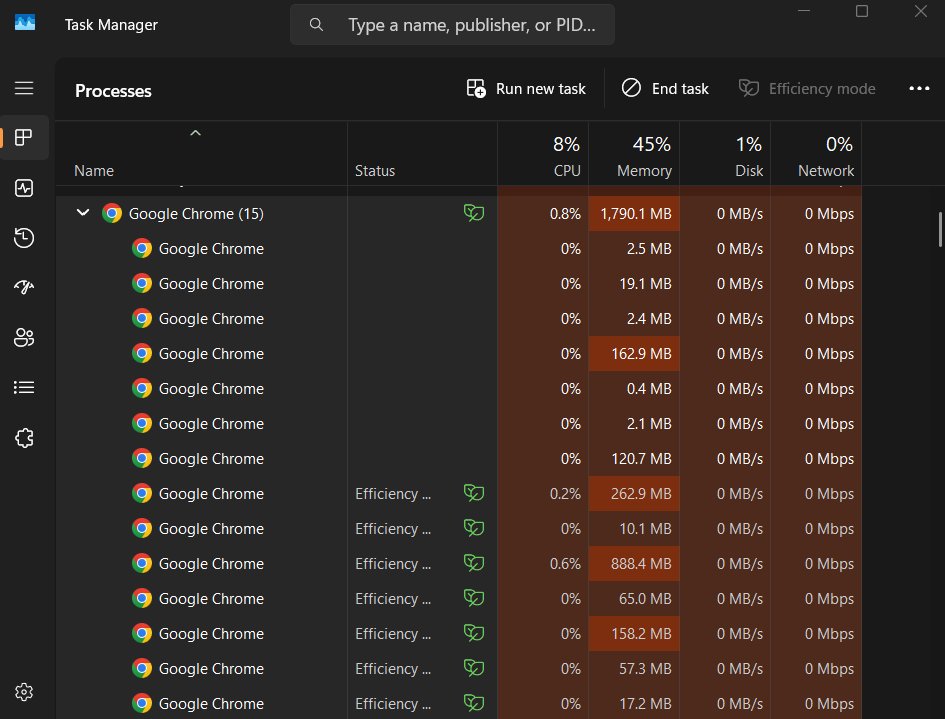The height and width of the screenshot is (719, 945).
Task: Click the Task Manager app icon
Action: pyautogui.click(x=25, y=23)
